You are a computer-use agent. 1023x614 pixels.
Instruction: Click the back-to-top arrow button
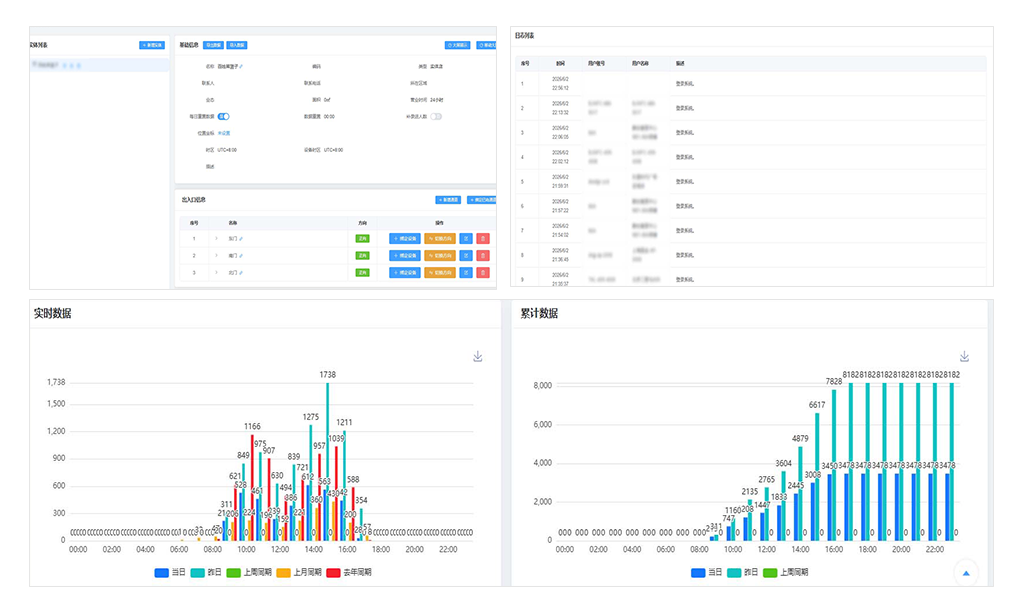click(x=966, y=573)
